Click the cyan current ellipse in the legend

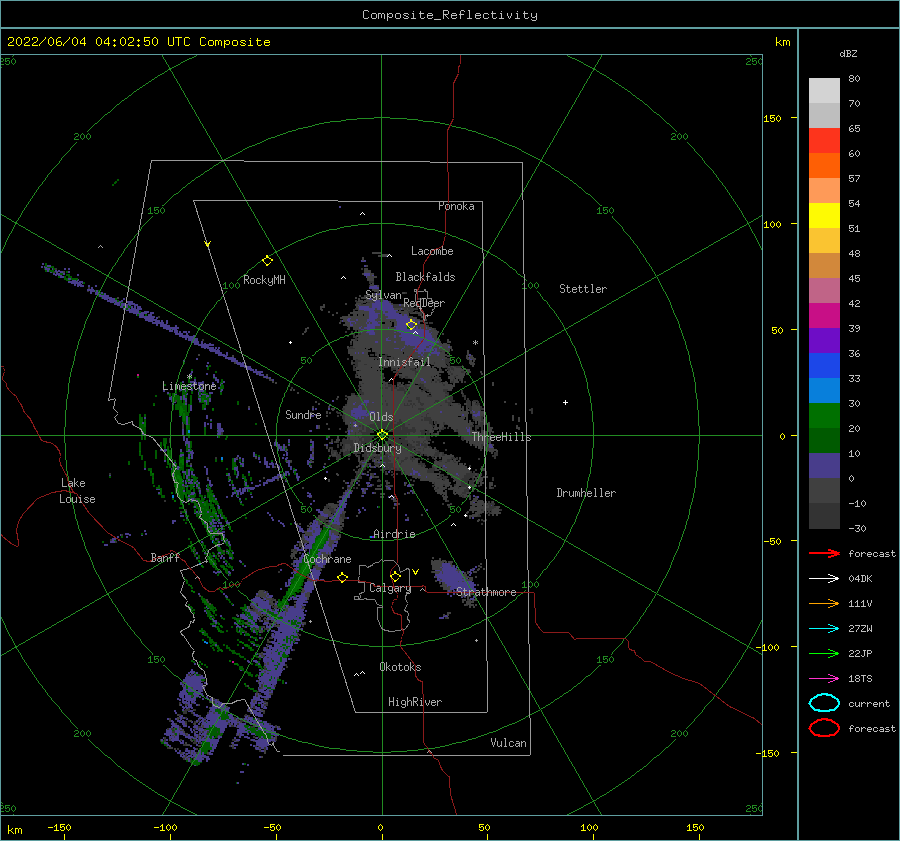[x=824, y=703]
